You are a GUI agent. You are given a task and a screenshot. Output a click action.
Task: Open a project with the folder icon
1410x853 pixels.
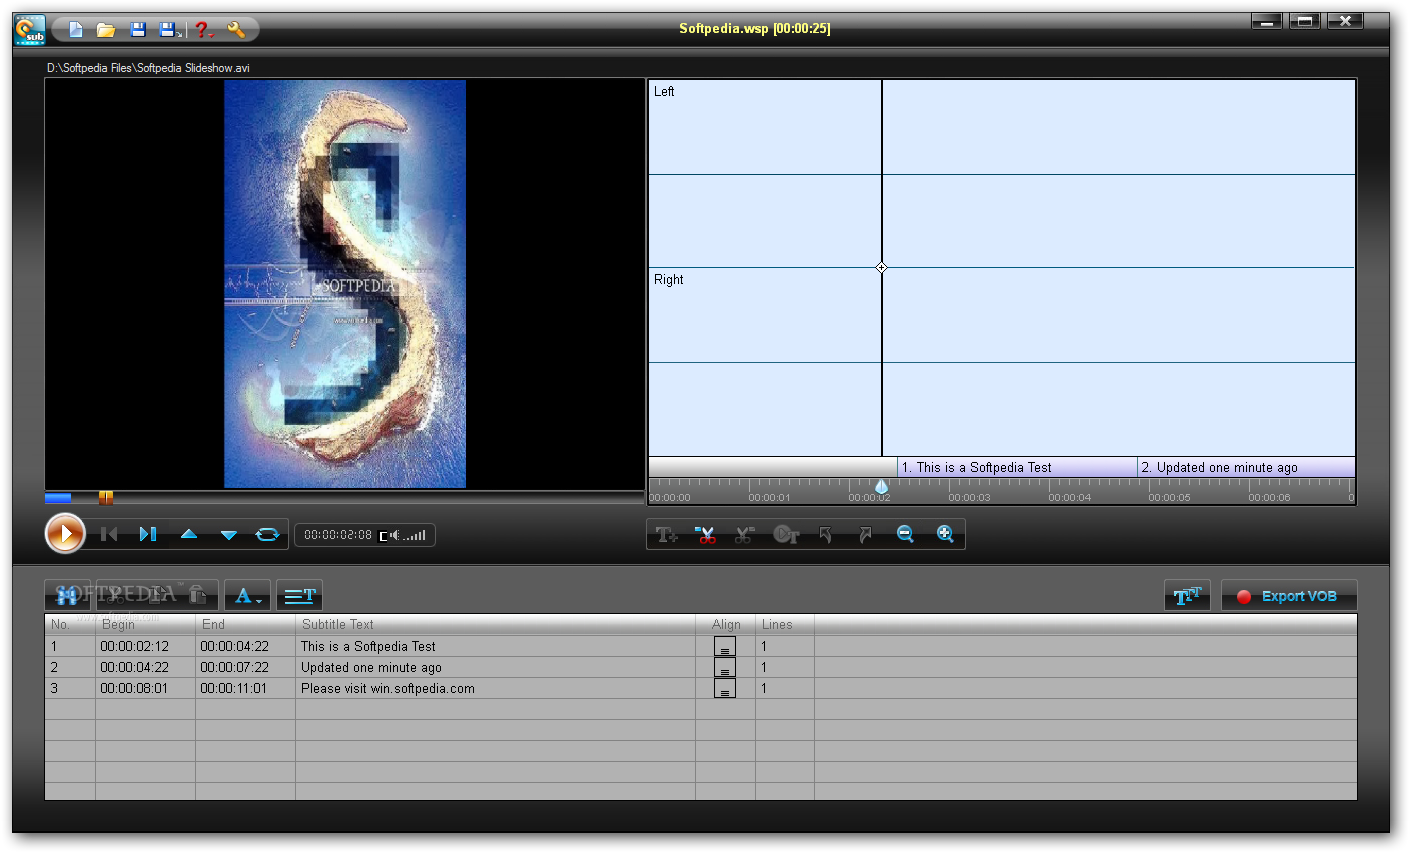pos(106,30)
